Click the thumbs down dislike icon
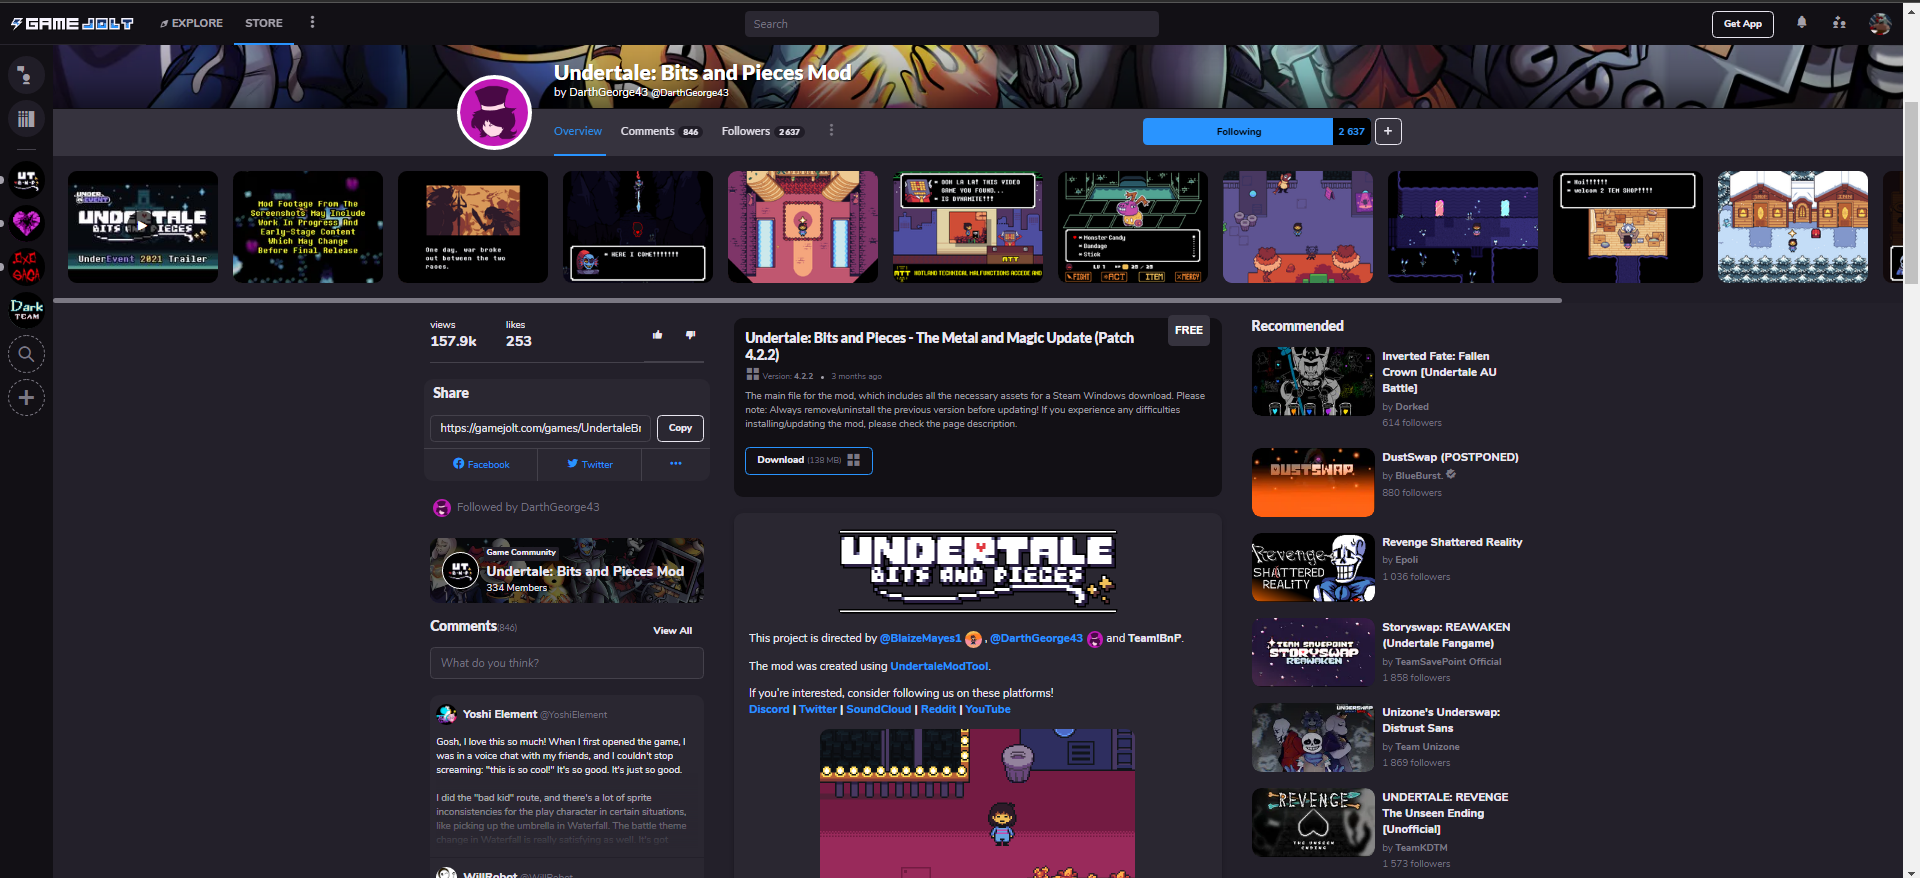 pyautogui.click(x=690, y=335)
